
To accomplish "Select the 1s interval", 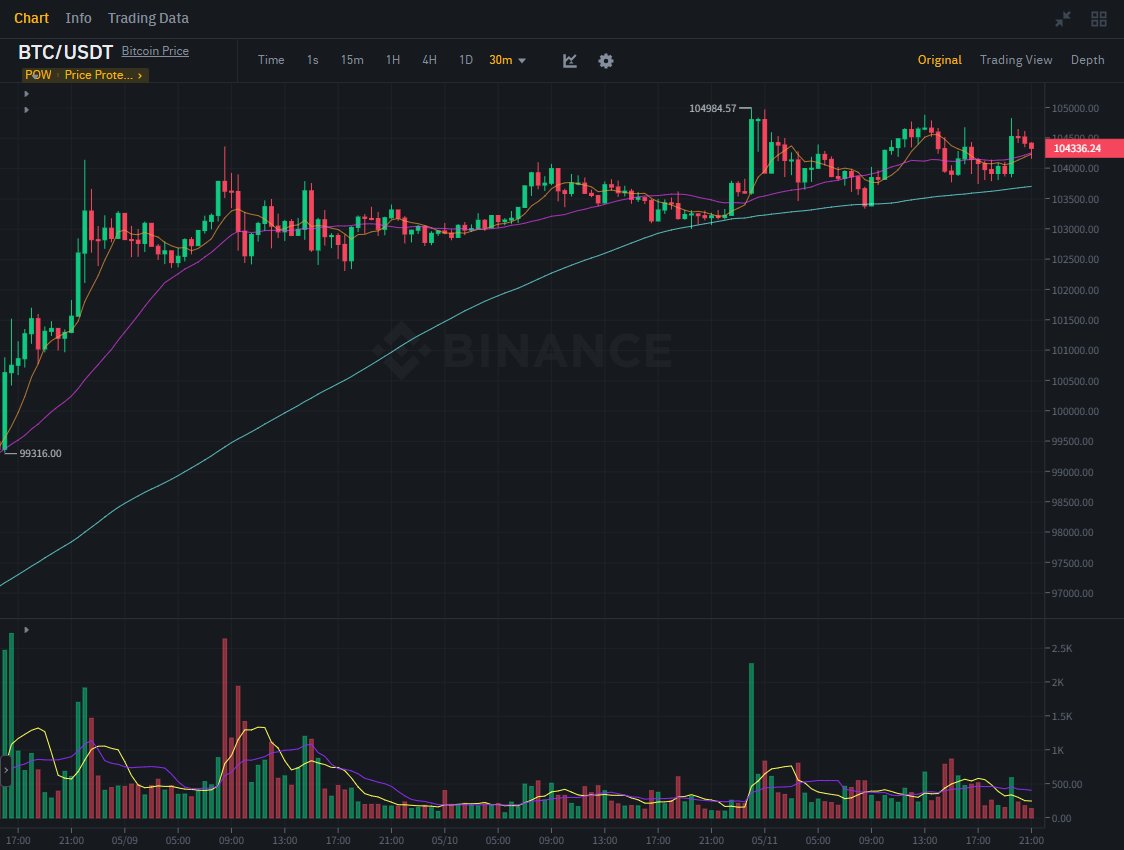I will [x=313, y=60].
